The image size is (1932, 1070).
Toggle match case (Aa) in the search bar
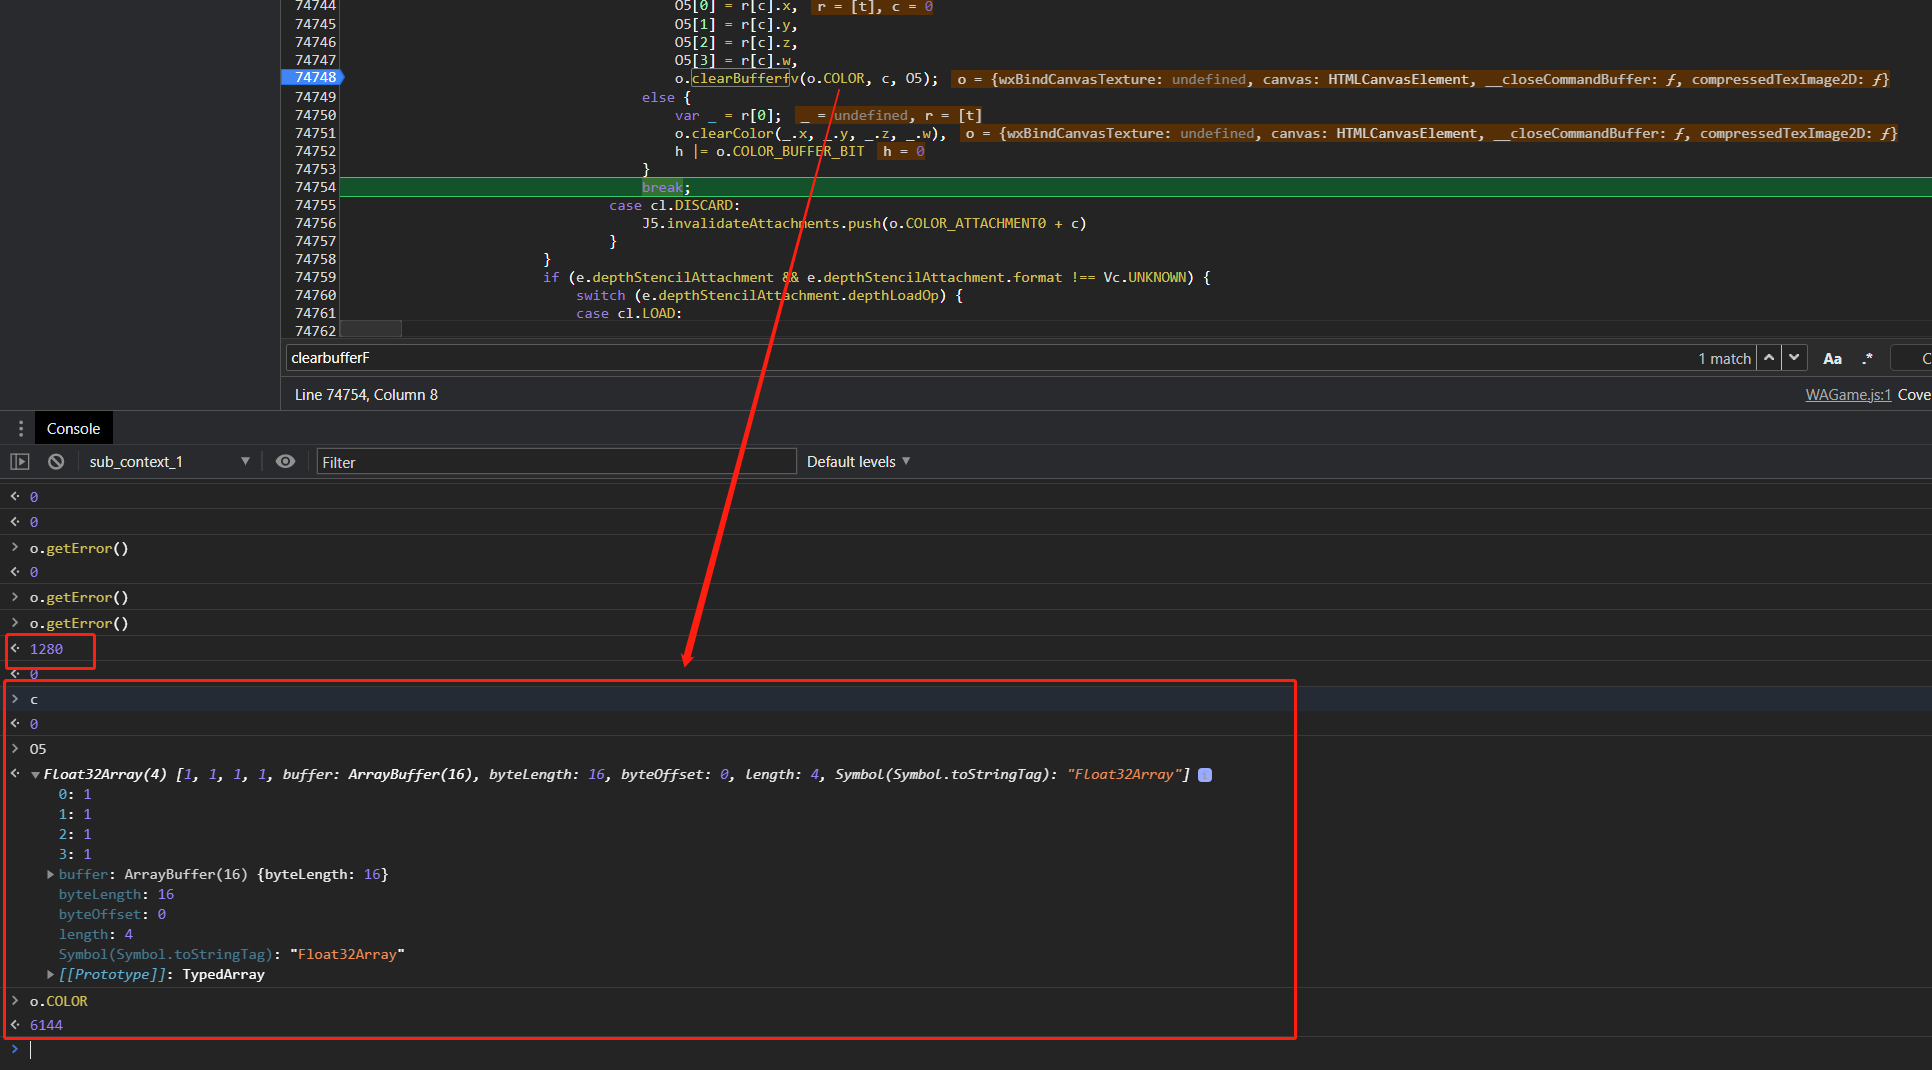click(1832, 357)
